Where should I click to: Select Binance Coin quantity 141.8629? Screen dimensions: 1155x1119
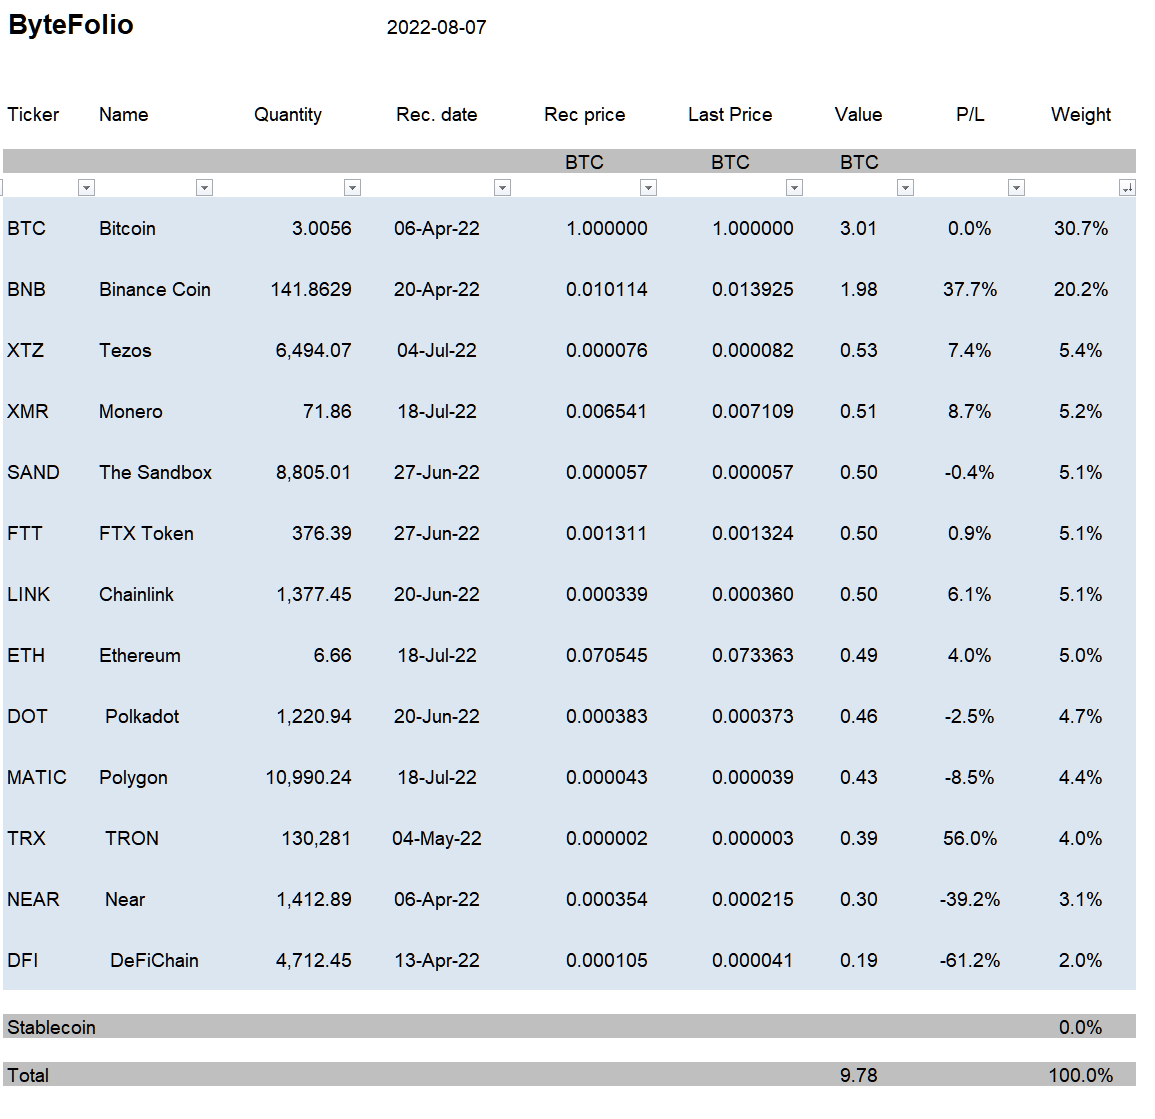tap(311, 290)
